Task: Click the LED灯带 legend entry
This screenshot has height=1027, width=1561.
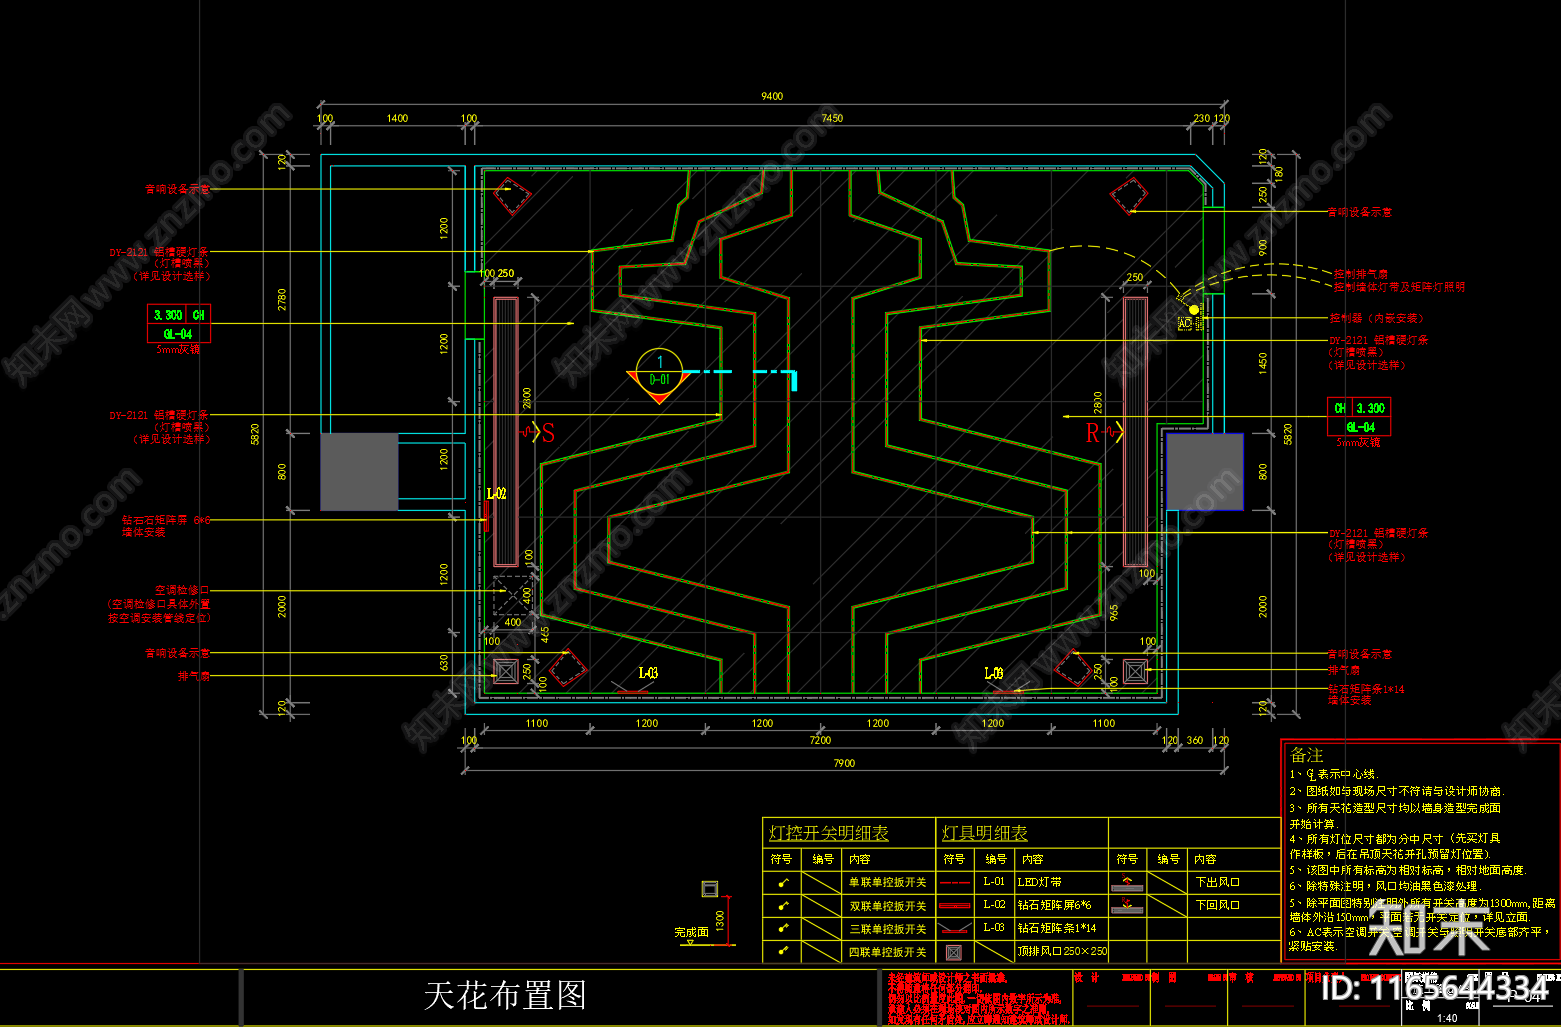Action: pos(1039,882)
